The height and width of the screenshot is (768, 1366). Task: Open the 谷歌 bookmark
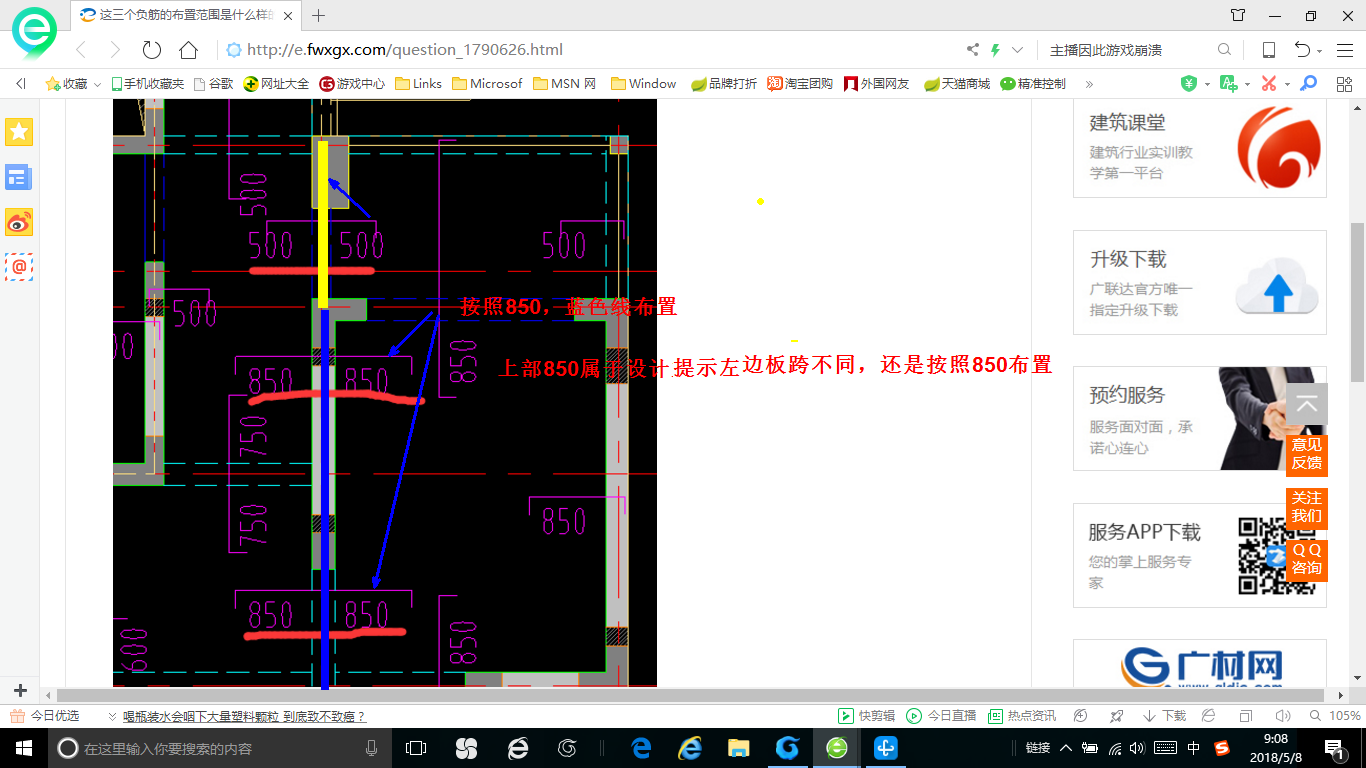(214, 84)
